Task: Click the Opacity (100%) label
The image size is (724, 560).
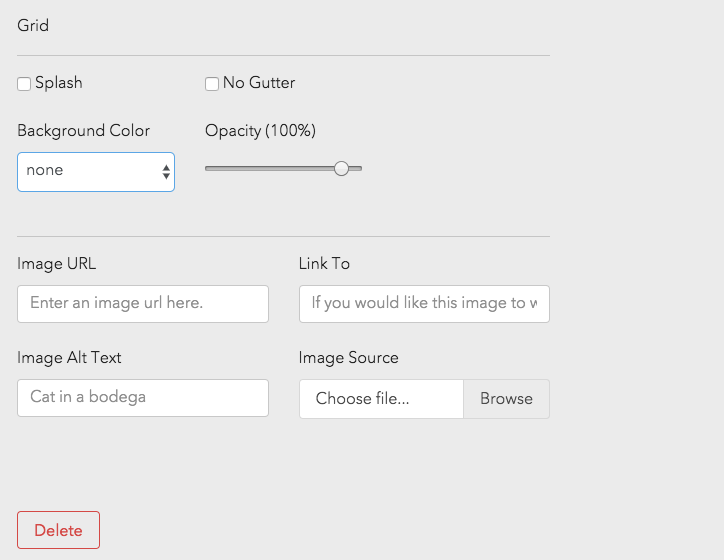Action: click(260, 131)
